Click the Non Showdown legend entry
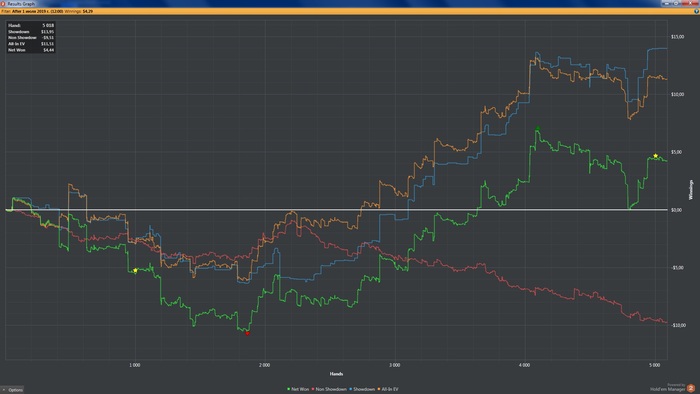This screenshot has width=700, height=394. pos(329,389)
